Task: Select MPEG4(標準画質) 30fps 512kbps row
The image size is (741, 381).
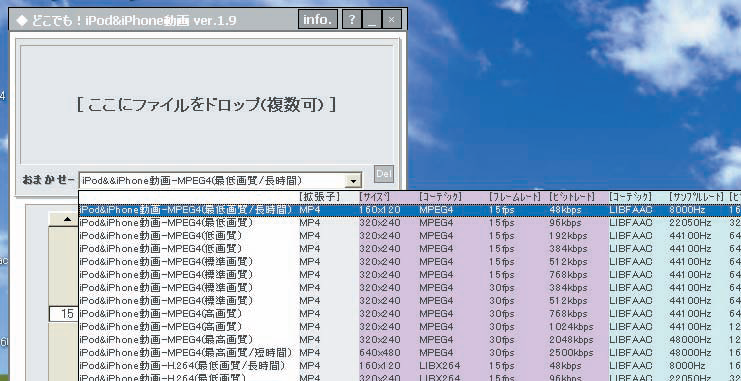Action: (410, 300)
